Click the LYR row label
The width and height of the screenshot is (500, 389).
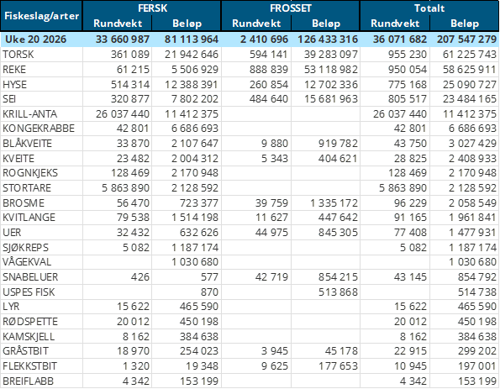pyautogui.click(x=11, y=306)
